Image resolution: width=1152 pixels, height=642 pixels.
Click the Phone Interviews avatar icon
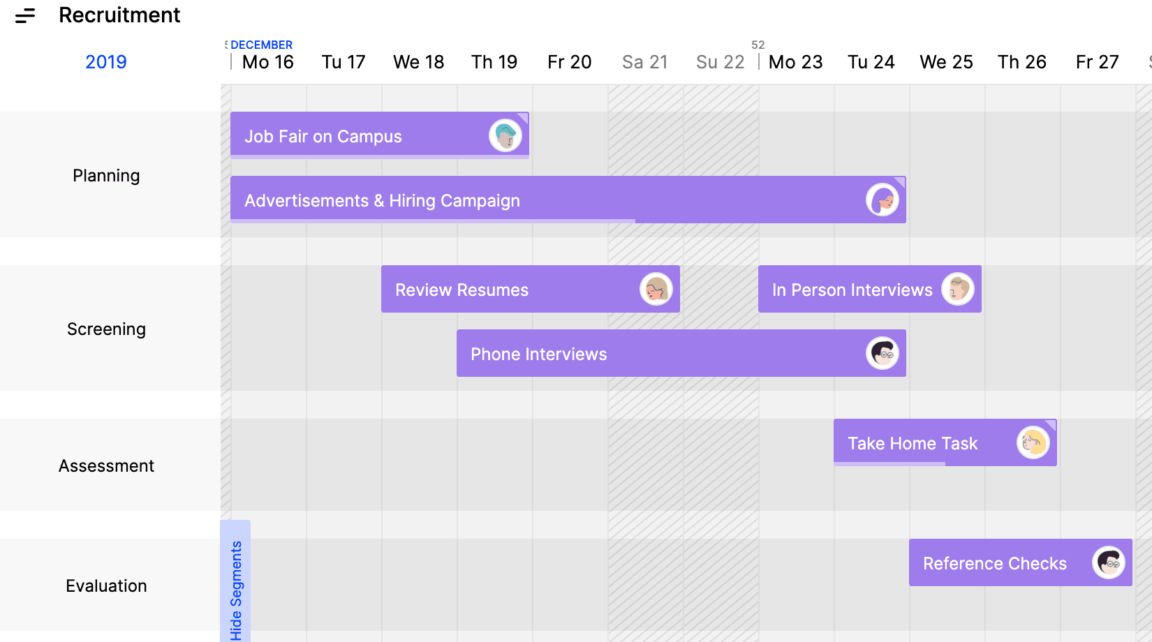point(882,353)
